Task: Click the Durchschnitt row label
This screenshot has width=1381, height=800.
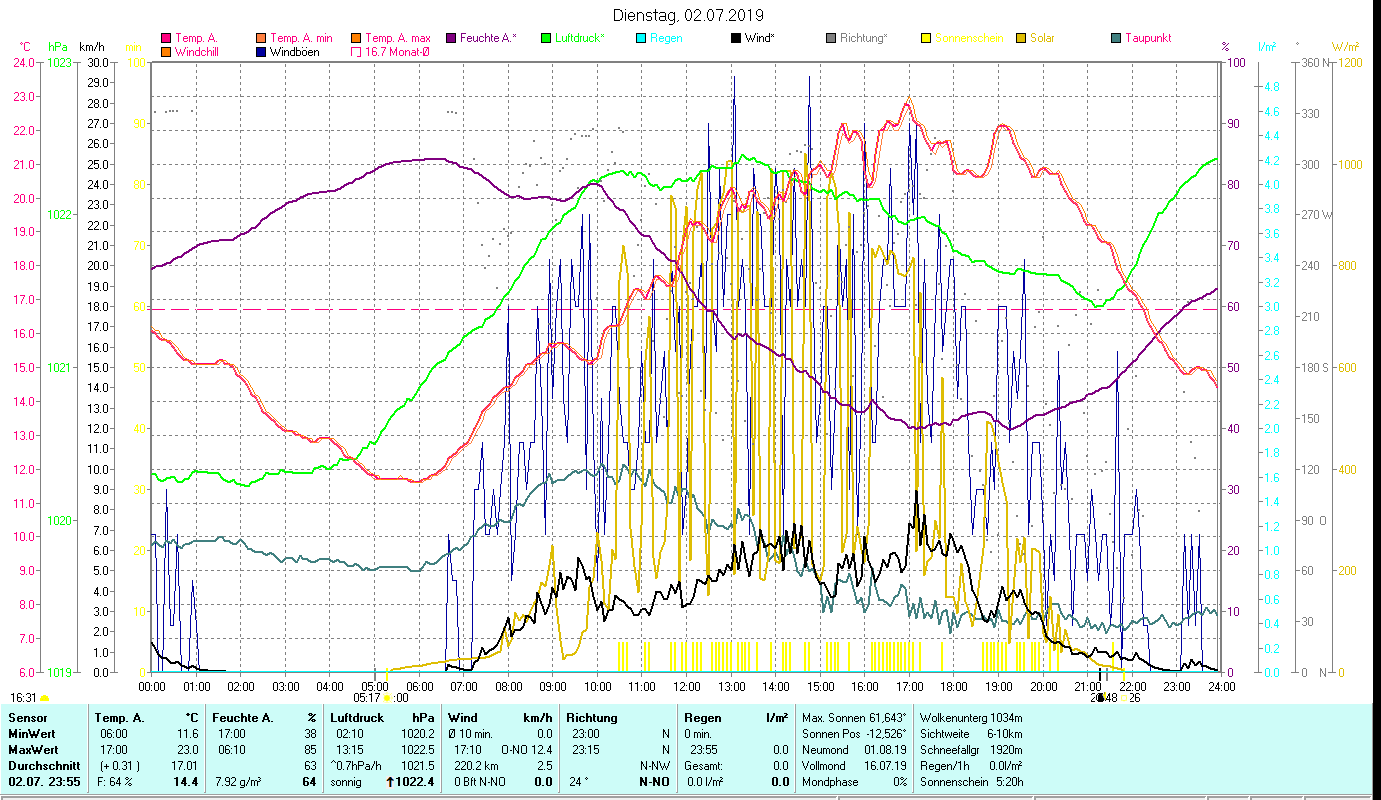Action: pos(42,766)
